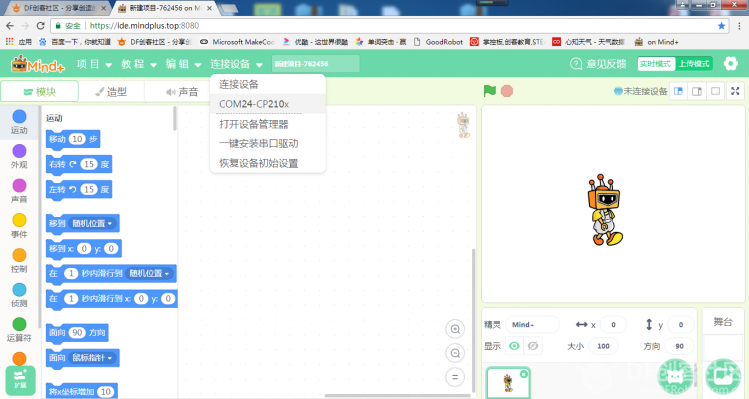749x399 pixels.
Task: Edit the sprite 大小 size field
Action: [603, 346]
